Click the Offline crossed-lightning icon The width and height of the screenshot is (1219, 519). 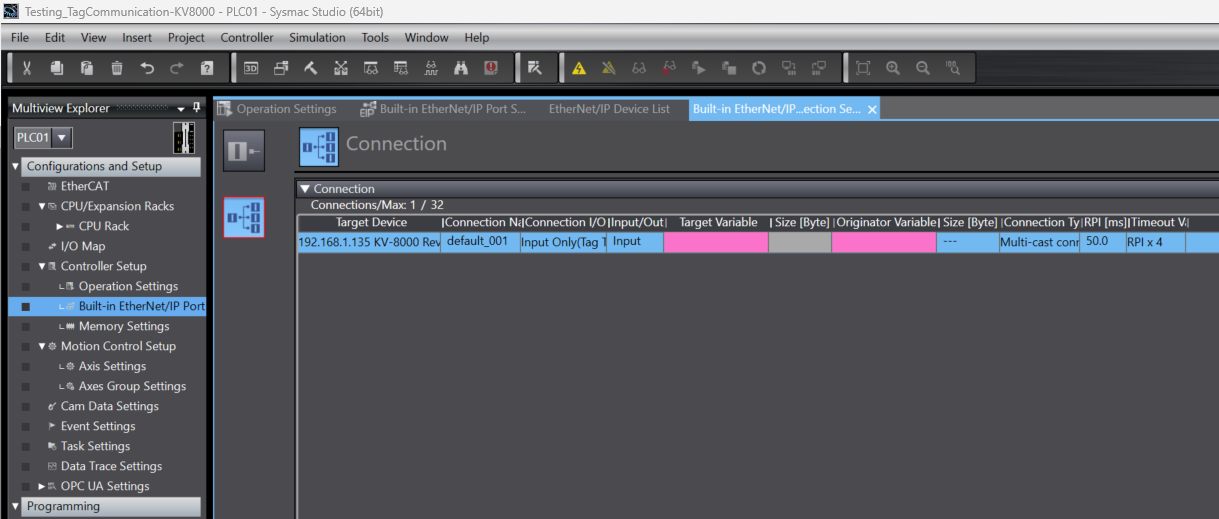[x=609, y=68]
